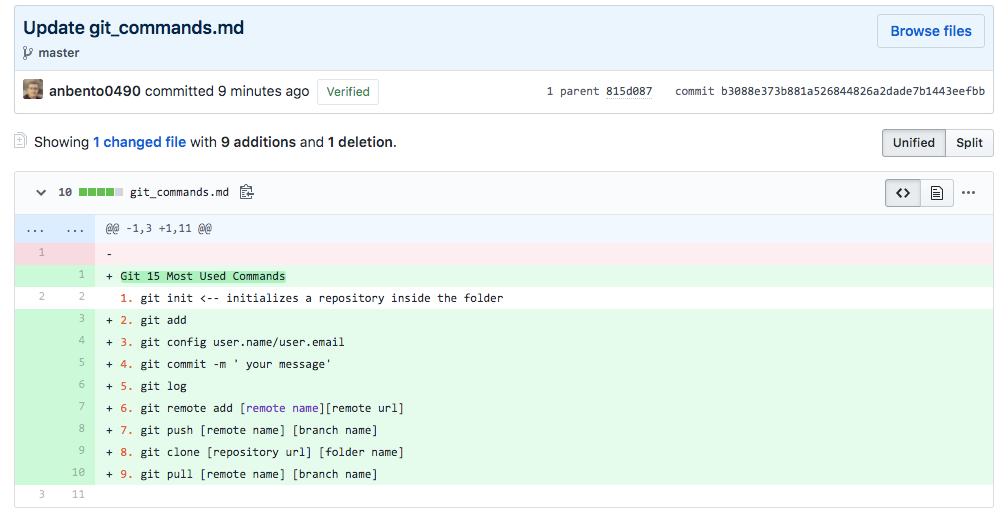Viewport: 1003px width, 520px height.
Task: Open the anbento0490 avatar thumbnail
Action: click(33, 90)
